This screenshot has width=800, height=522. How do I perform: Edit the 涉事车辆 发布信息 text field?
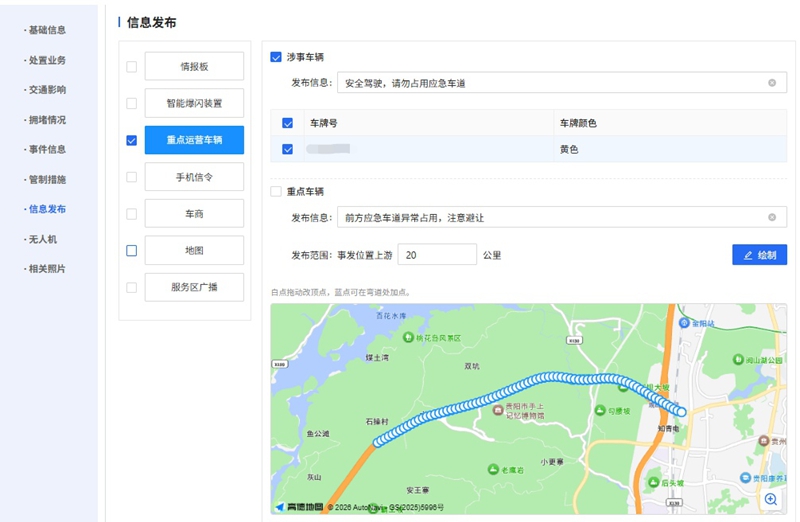[x=562, y=83]
